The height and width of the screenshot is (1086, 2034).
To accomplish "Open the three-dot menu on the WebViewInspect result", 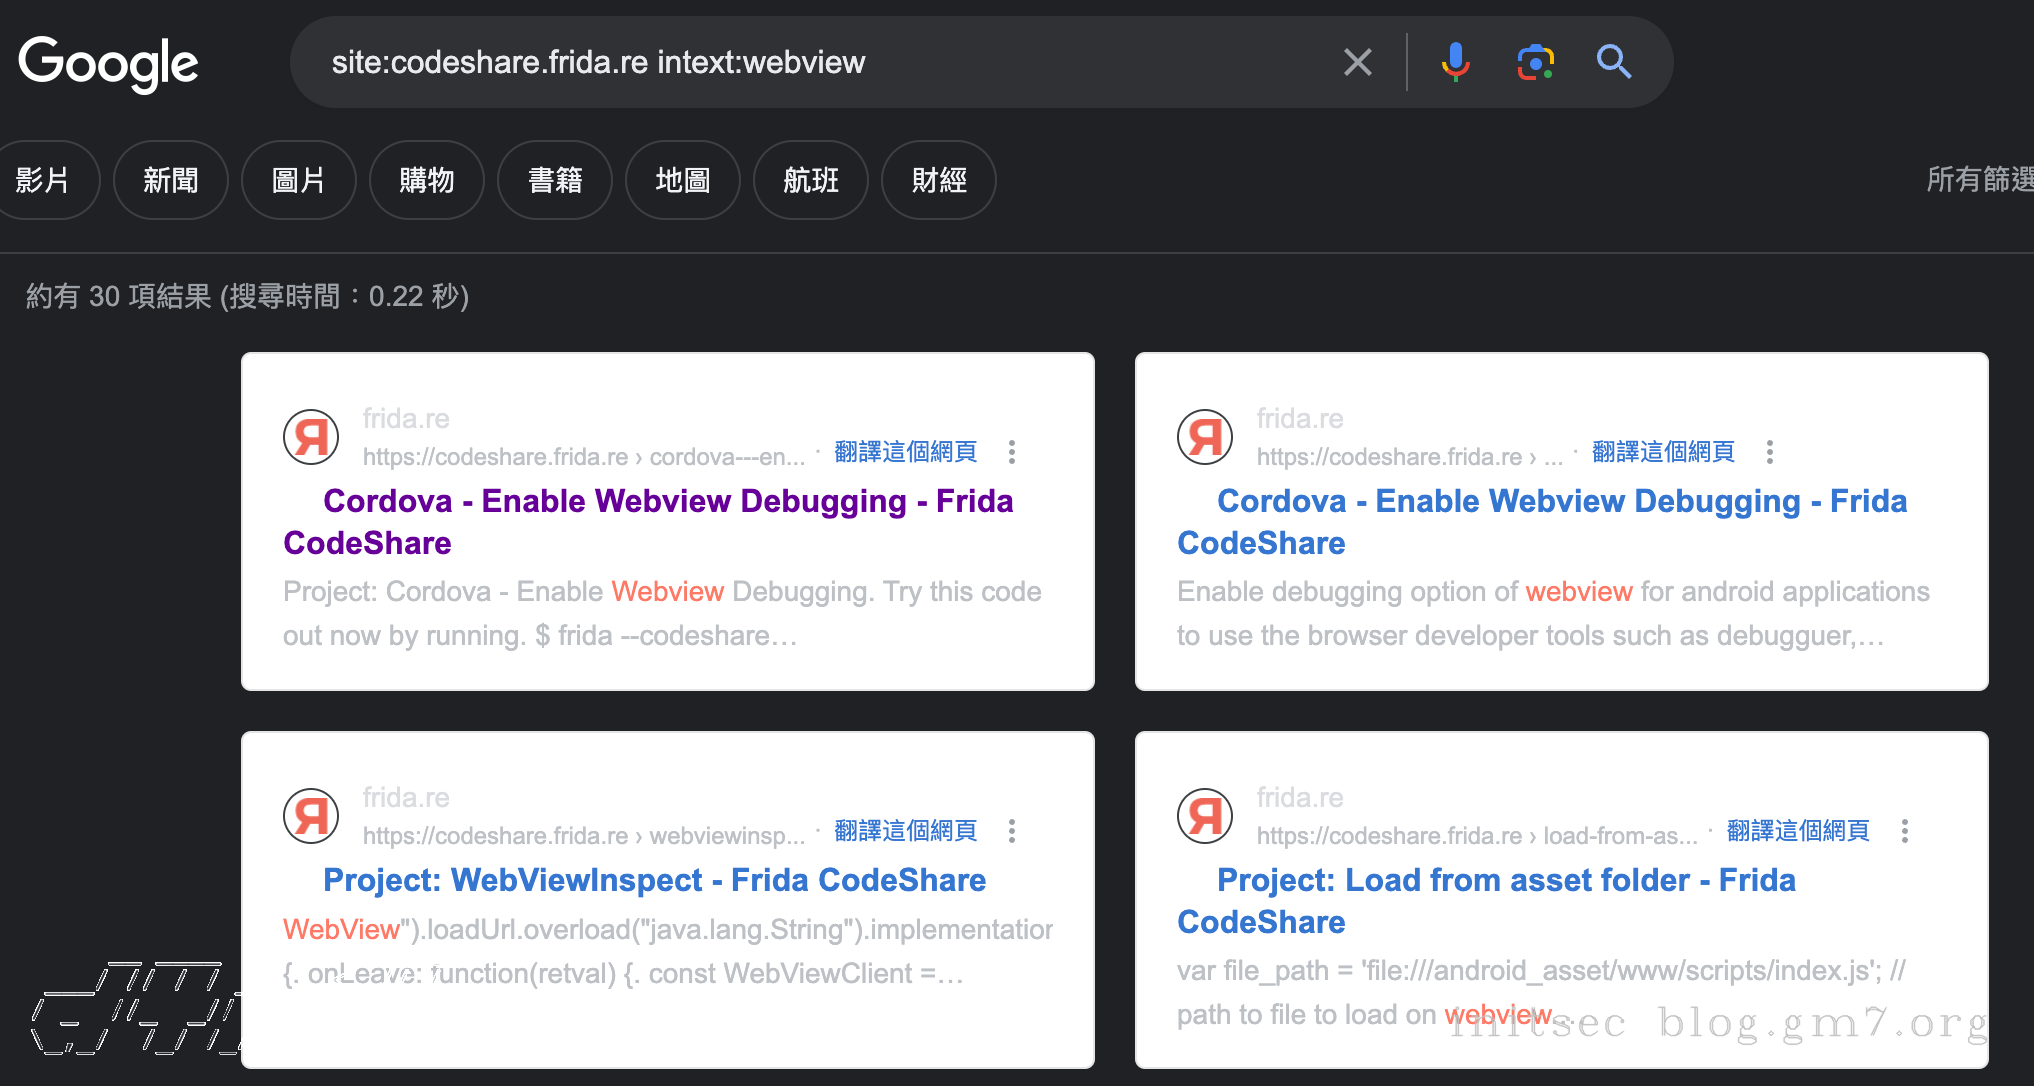I will click(x=1012, y=831).
